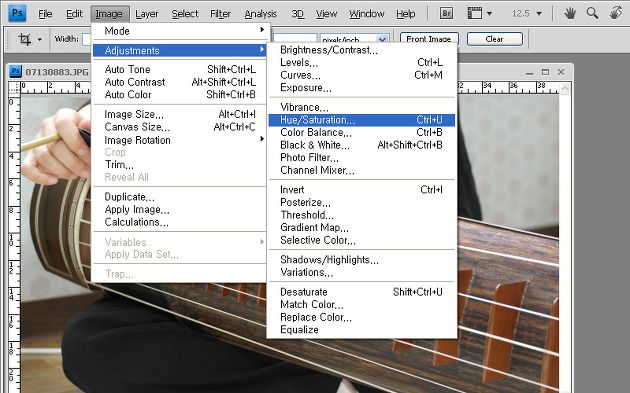The height and width of the screenshot is (393, 630).
Task: Apply Auto Contrast from Image menu
Action: pyautogui.click(x=180, y=82)
